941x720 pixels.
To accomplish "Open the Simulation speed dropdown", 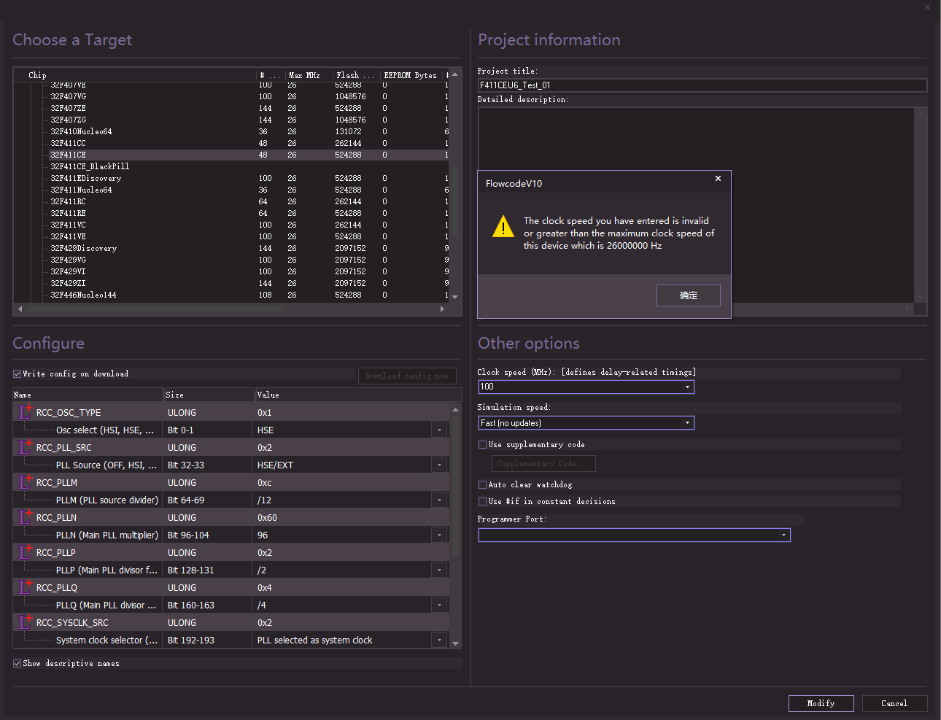I will [x=687, y=423].
